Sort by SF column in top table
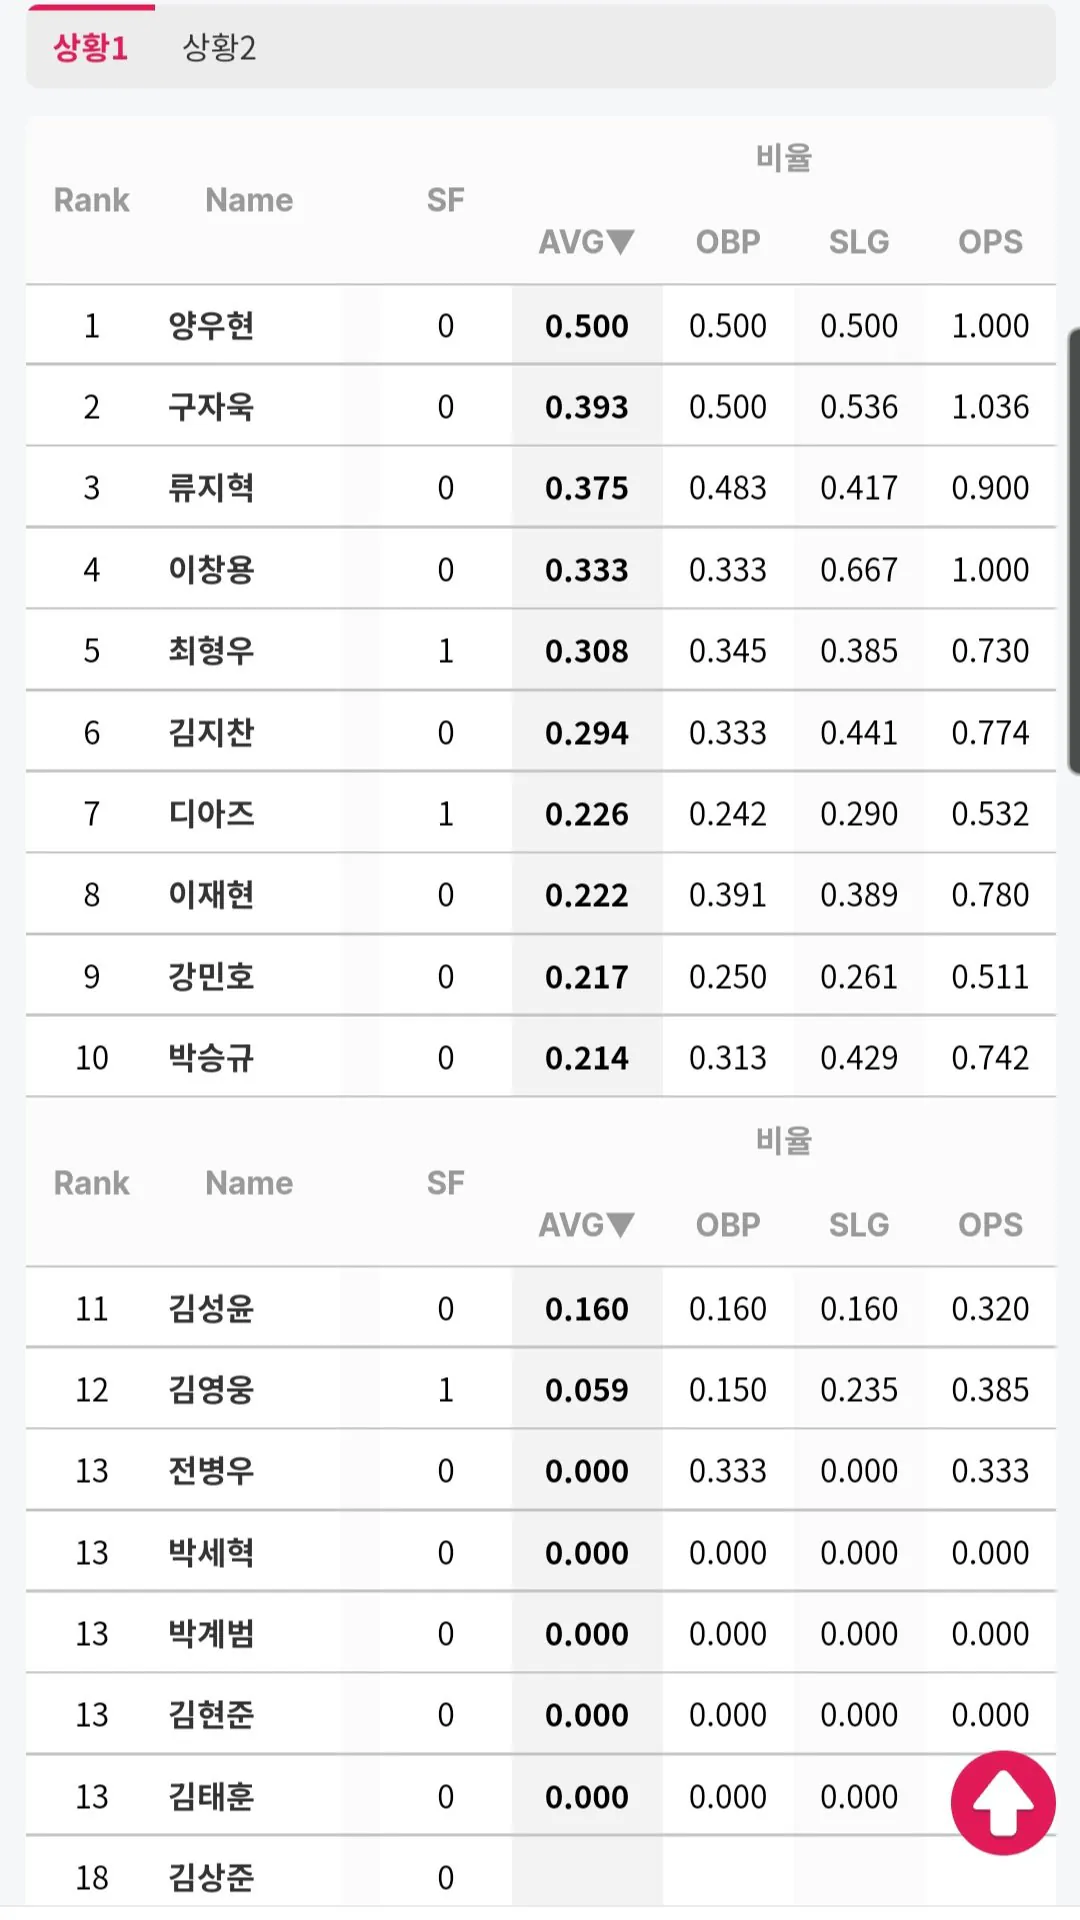 click(x=445, y=200)
